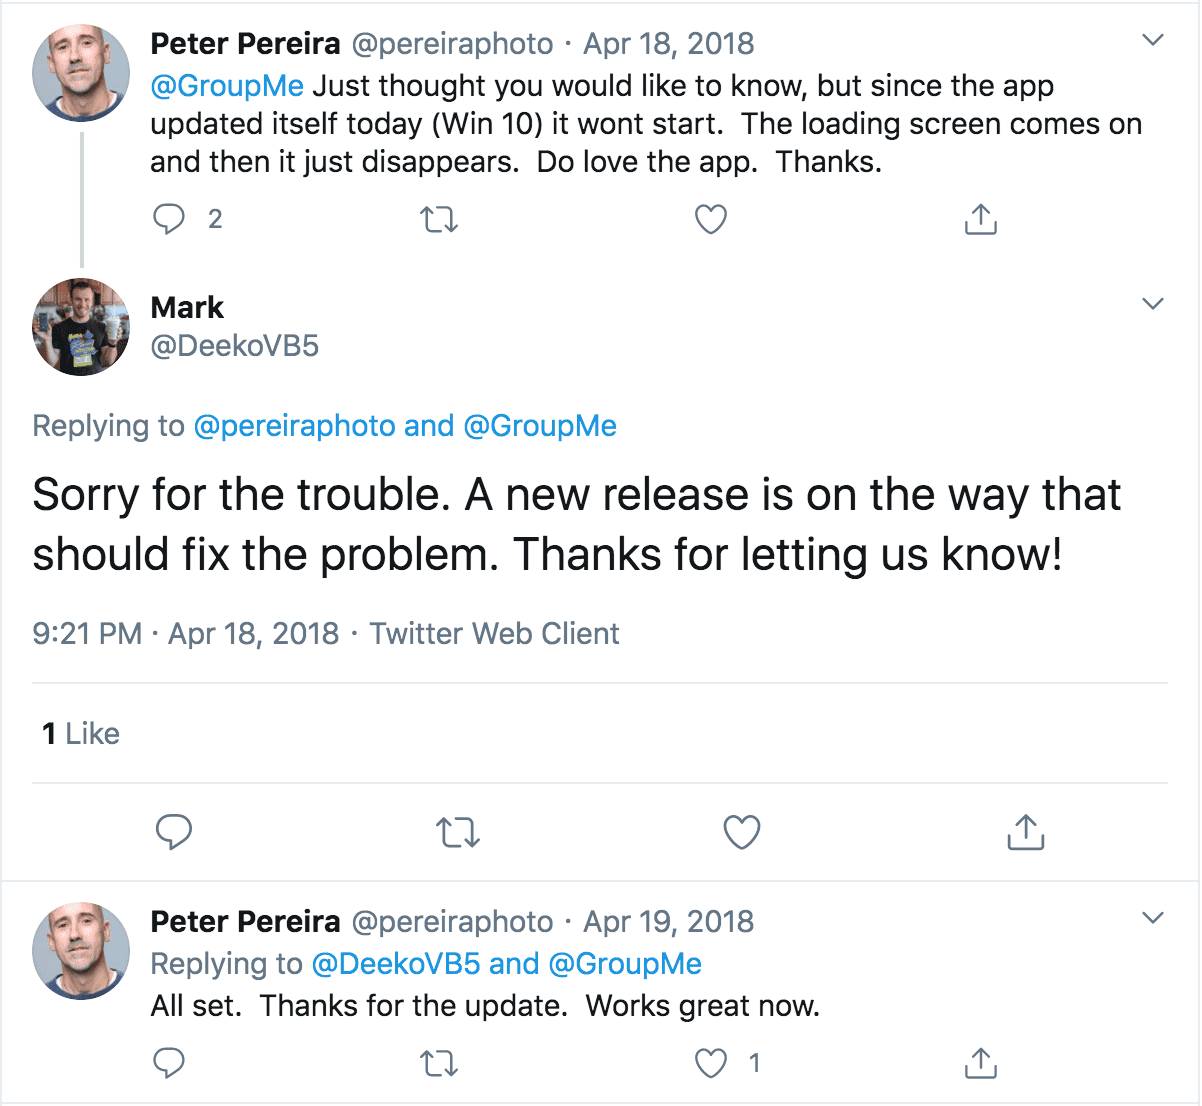Open the @DeekoVB5 link in Peter's reply
The height and width of the screenshot is (1106, 1202).
396,964
